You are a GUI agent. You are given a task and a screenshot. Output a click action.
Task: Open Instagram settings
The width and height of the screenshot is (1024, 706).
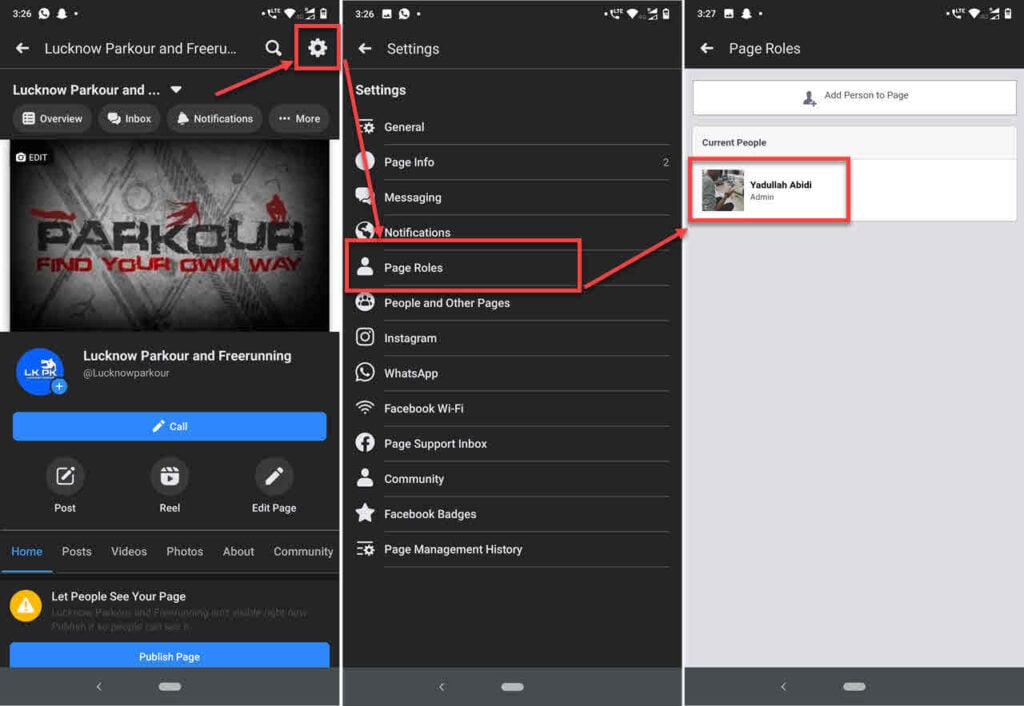coord(513,338)
